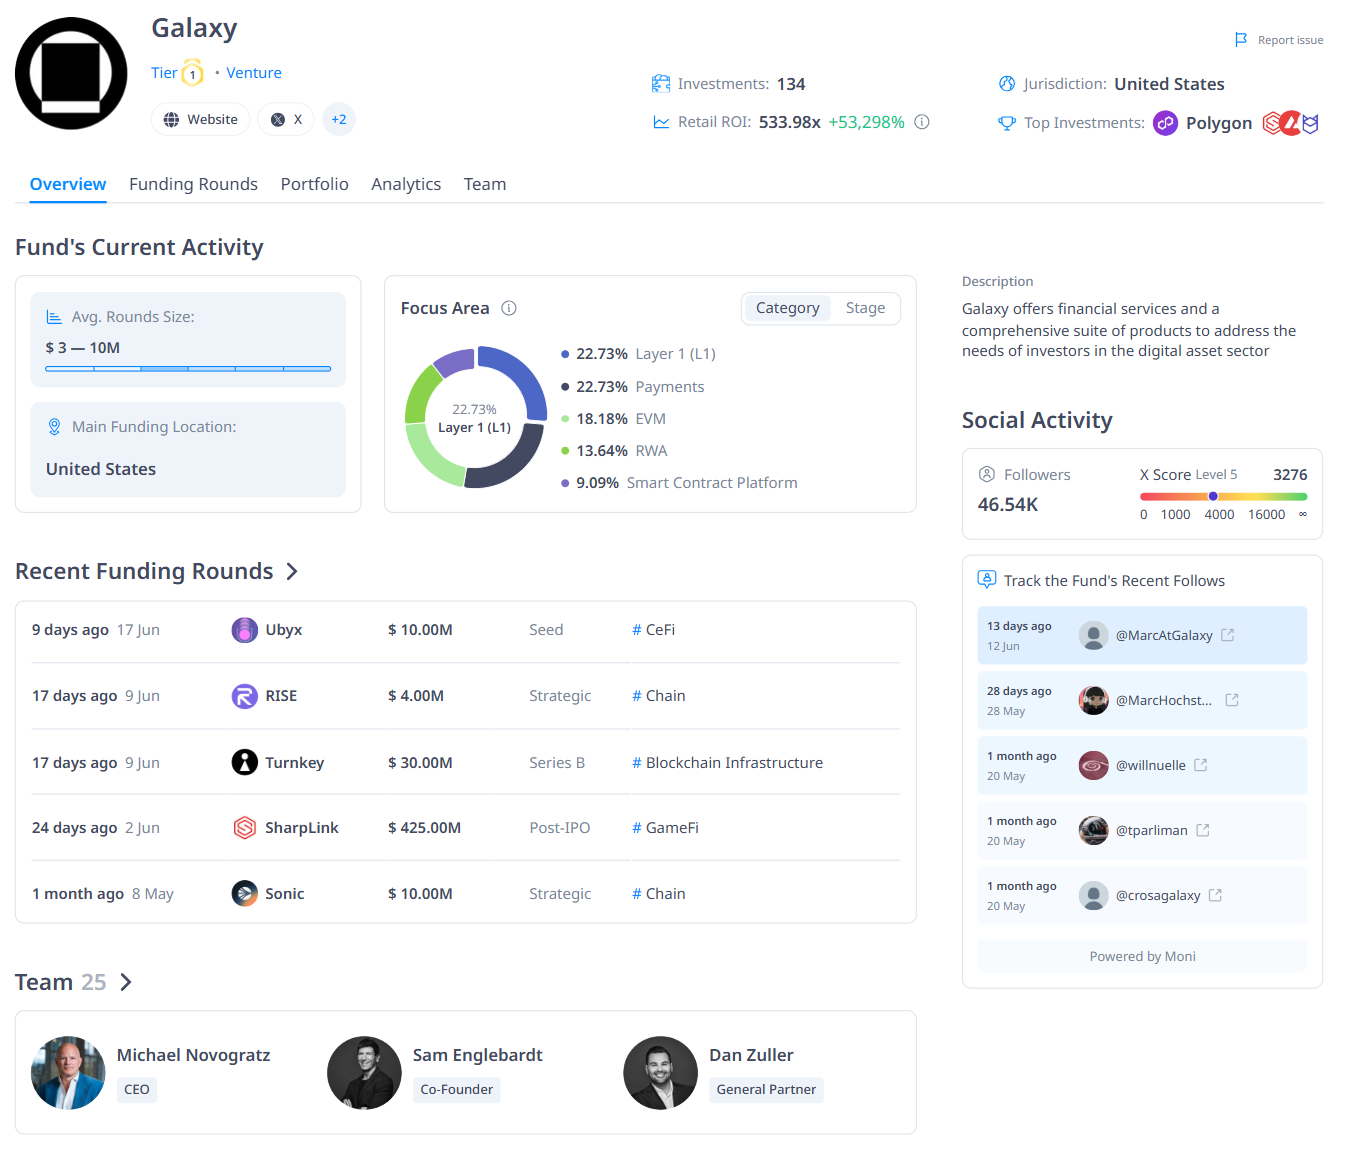This screenshot has height=1159, width=1359.
Task: Click the Galaxy fund logo
Action: point(71,73)
